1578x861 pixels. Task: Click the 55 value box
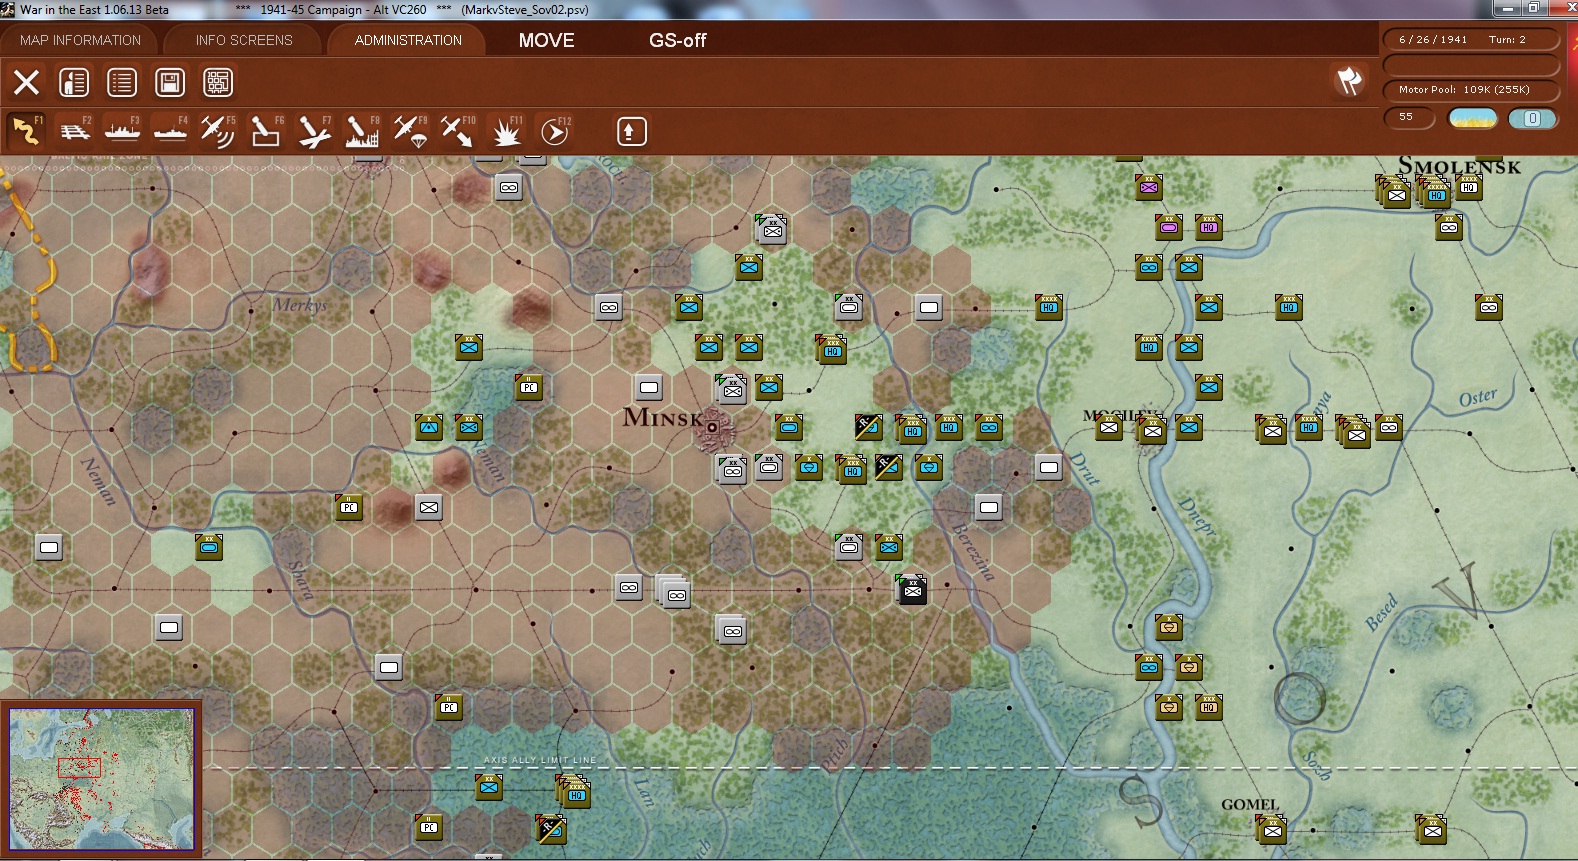click(x=1409, y=118)
